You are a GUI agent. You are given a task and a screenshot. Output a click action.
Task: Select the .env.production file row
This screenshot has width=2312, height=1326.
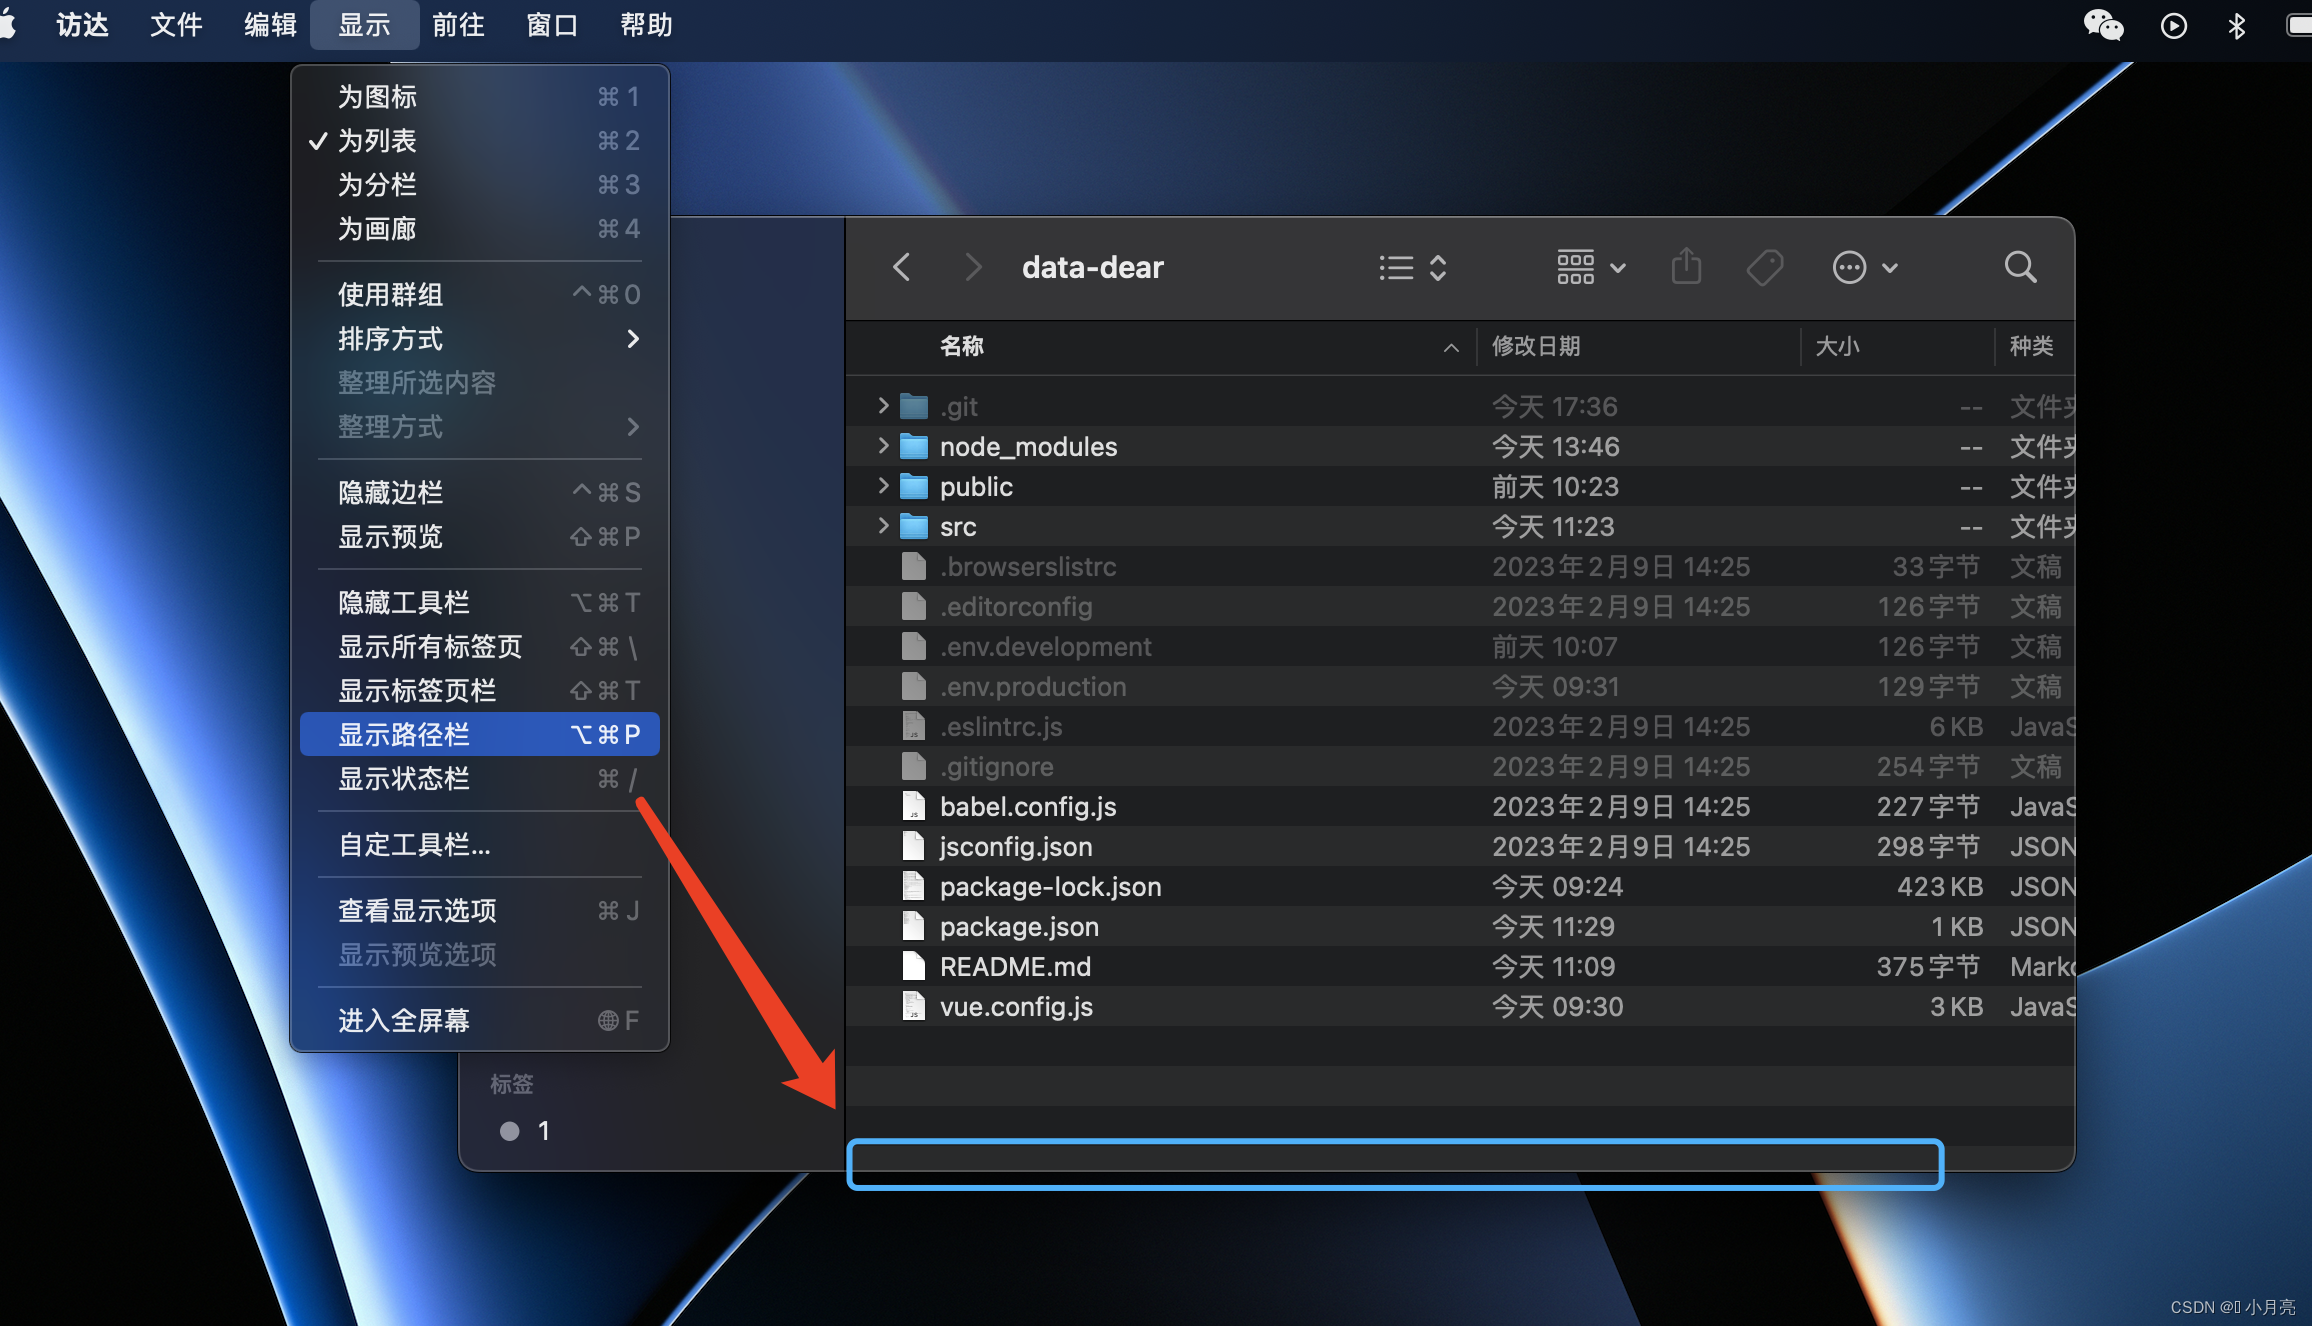coord(1460,686)
